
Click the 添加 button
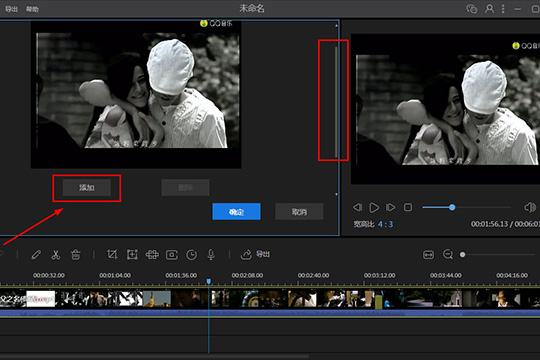tap(87, 188)
